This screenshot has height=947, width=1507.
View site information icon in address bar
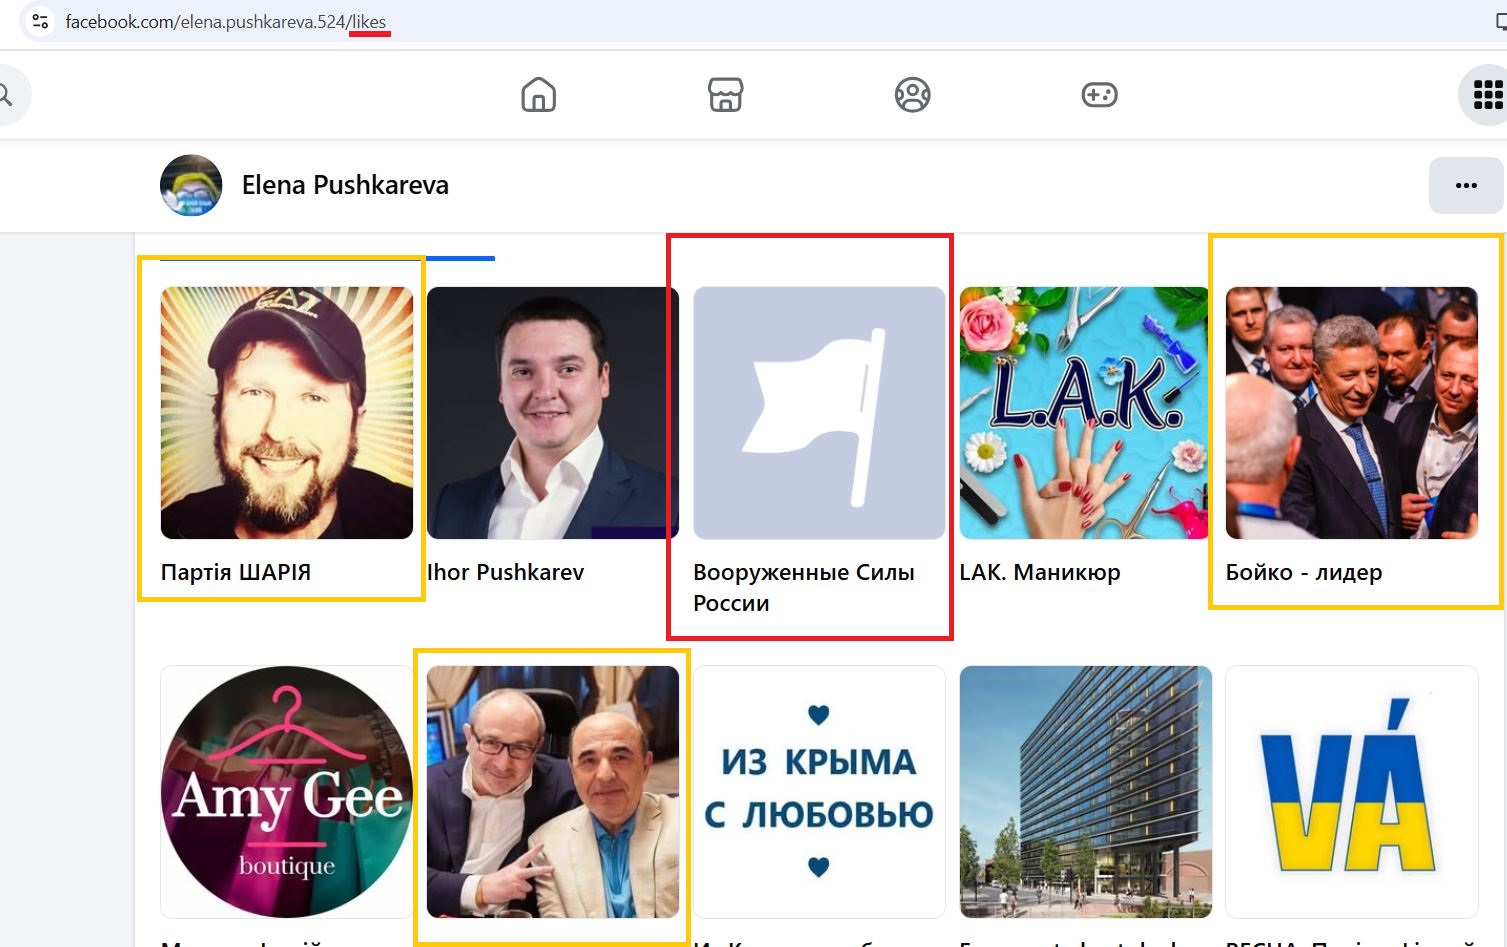[40, 21]
